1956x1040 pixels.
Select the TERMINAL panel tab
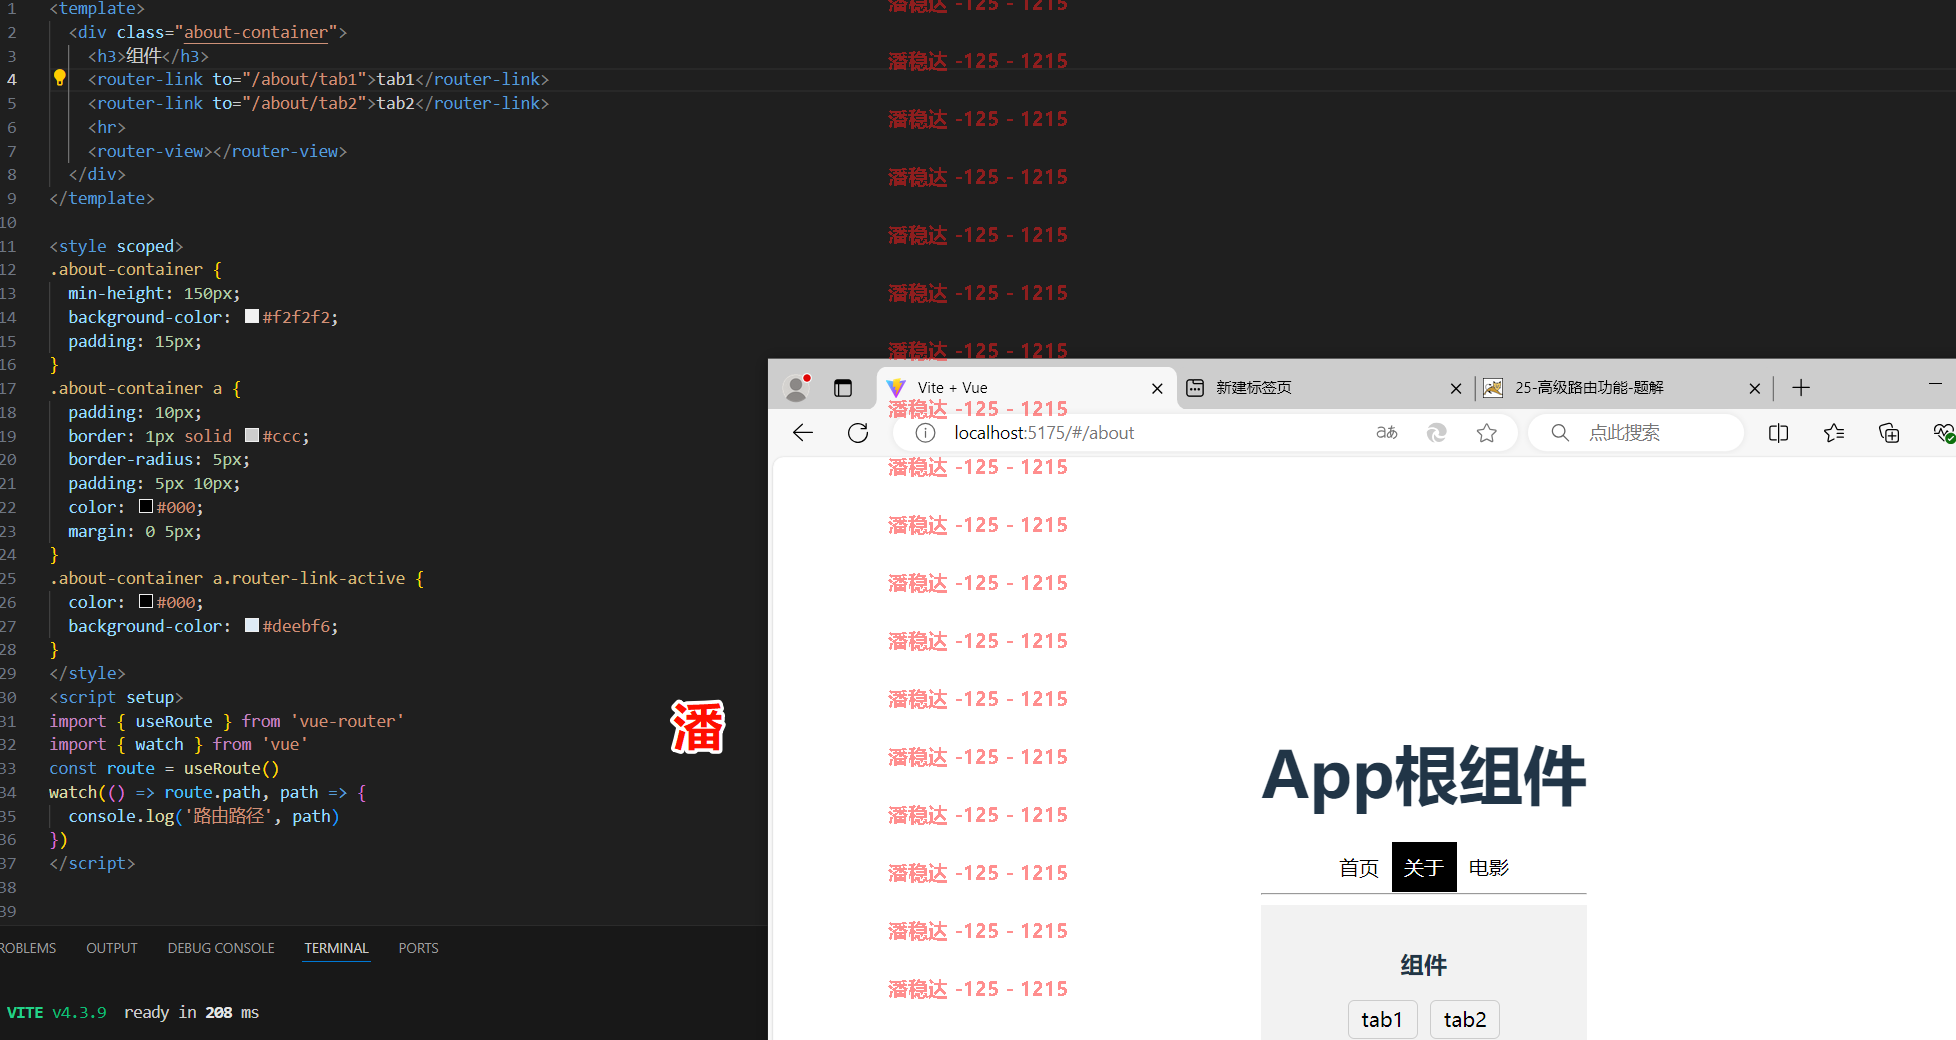coord(336,948)
